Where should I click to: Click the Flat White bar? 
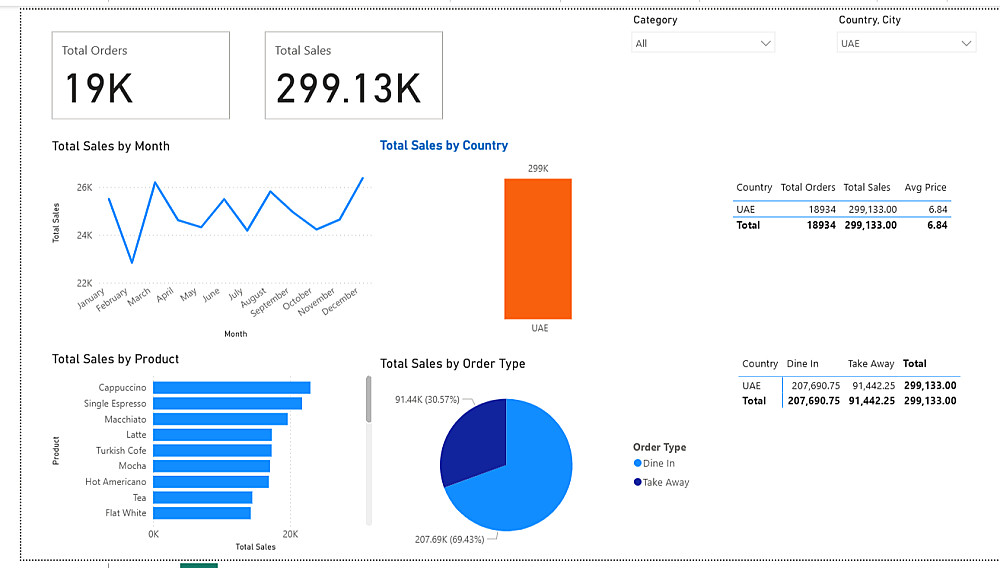pos(202,513)
